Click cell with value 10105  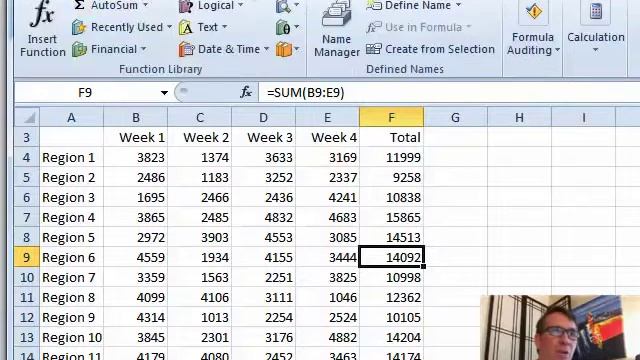pyautogui.click(x=391, y=318)
